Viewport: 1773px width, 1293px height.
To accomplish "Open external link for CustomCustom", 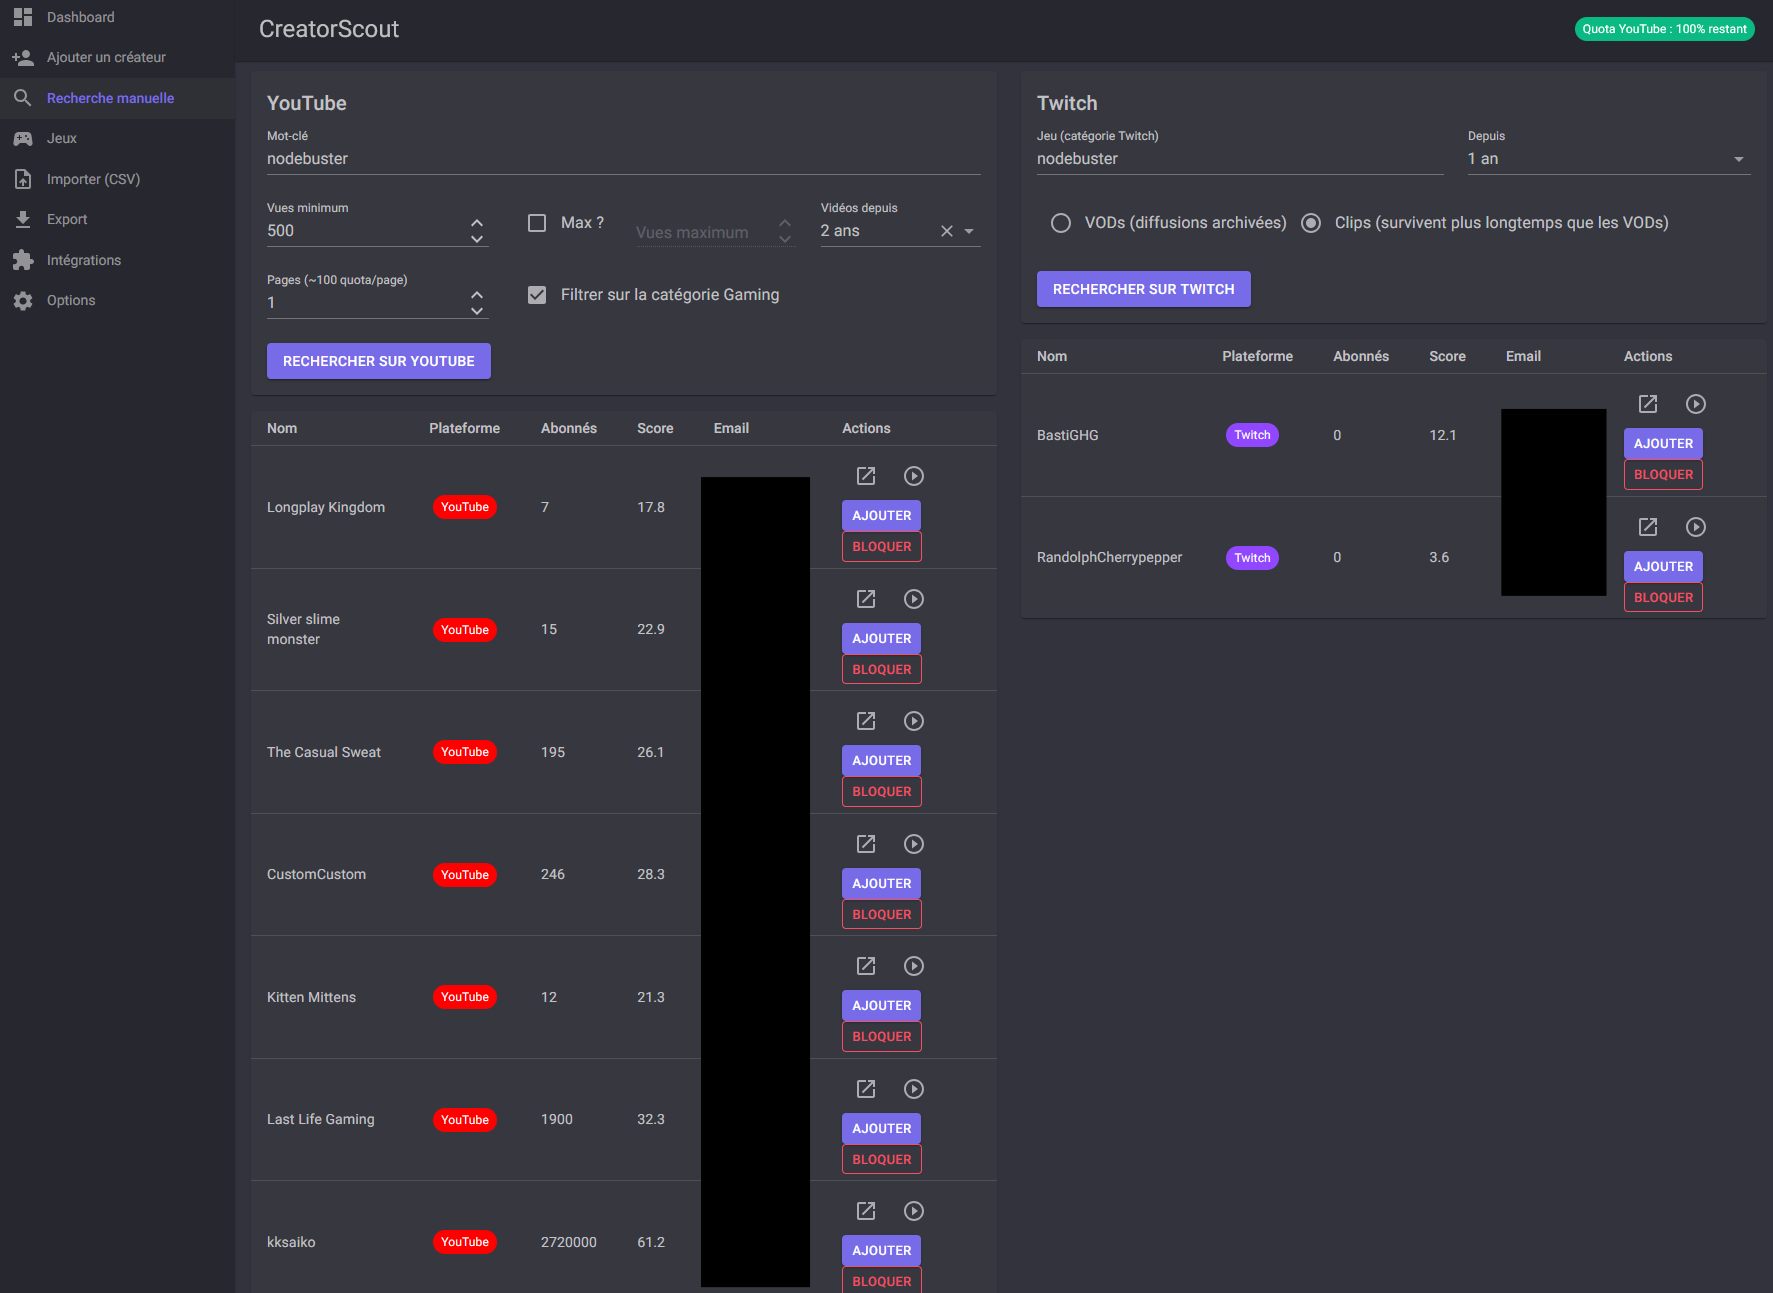I will pyautogui.click(x=866, y=844).
